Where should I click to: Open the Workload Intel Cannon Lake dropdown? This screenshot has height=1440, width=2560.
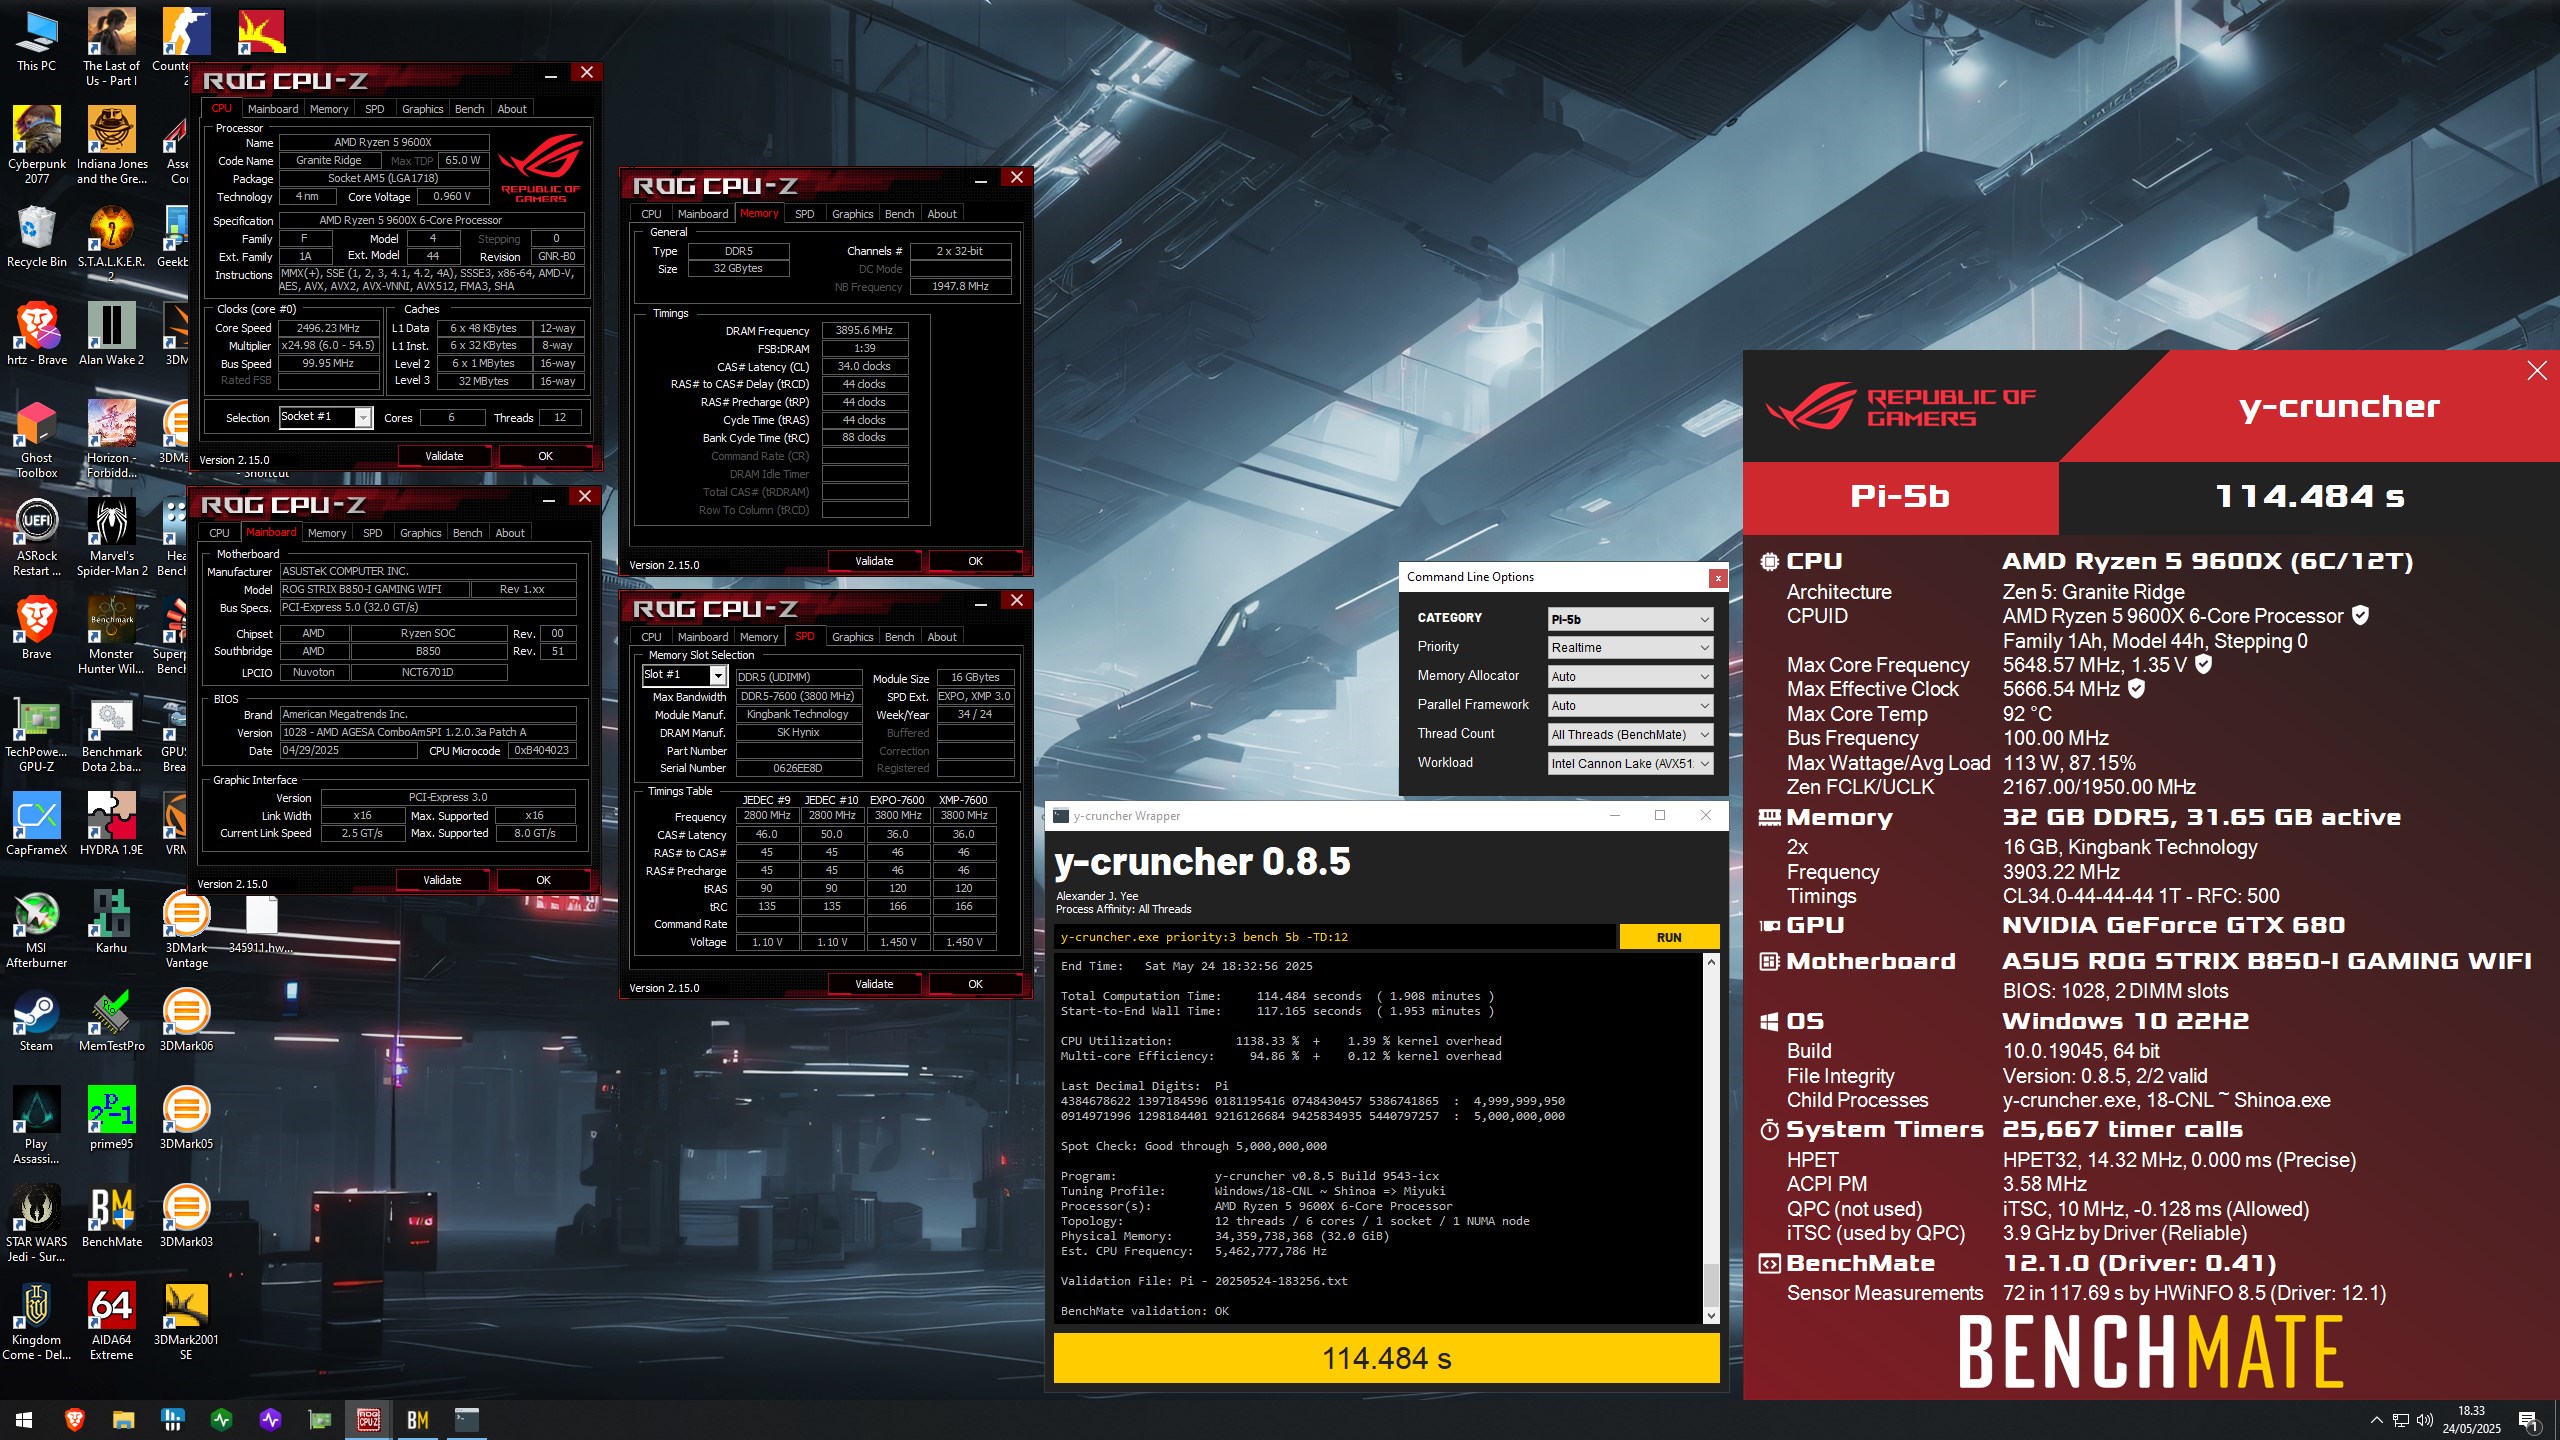(1630, 764)
